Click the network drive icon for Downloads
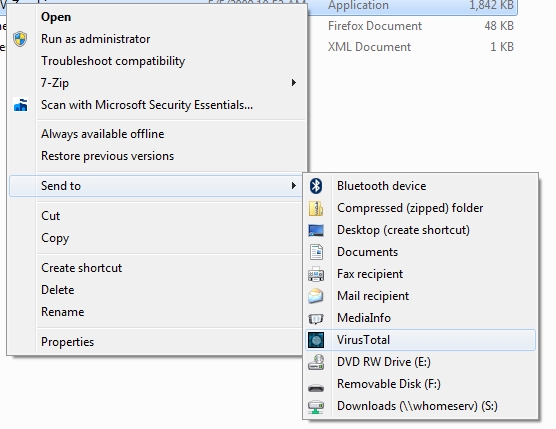Image resolution: width=556 pixels, height=429 pixels. (x=316, y=407)
